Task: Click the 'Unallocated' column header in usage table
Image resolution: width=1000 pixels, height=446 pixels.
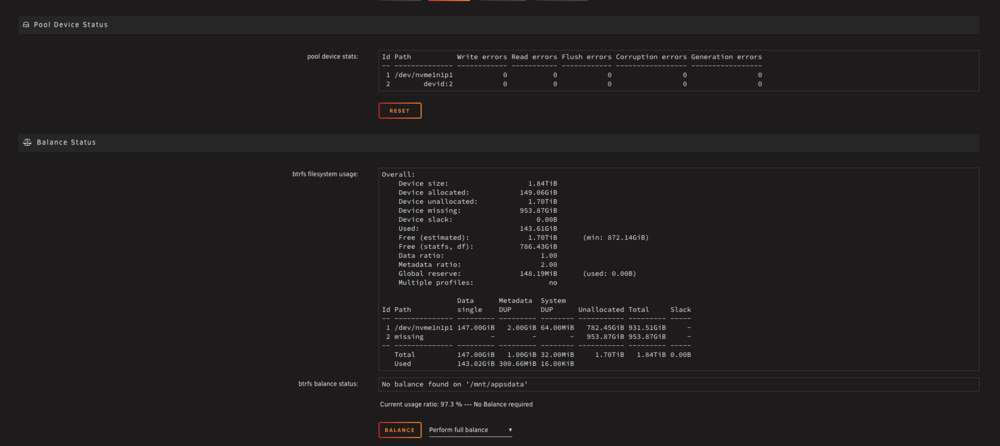Action: click(601, 309)
